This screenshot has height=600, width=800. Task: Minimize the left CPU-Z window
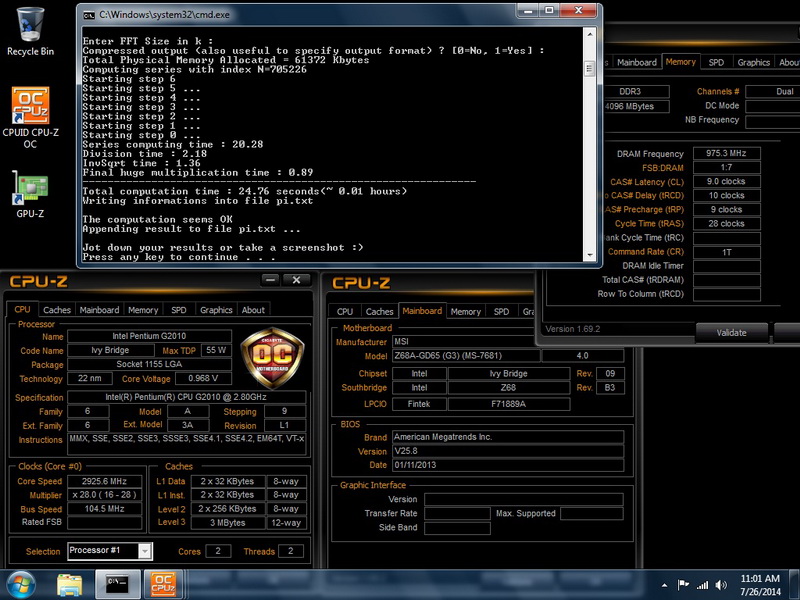tap(270, 280)
